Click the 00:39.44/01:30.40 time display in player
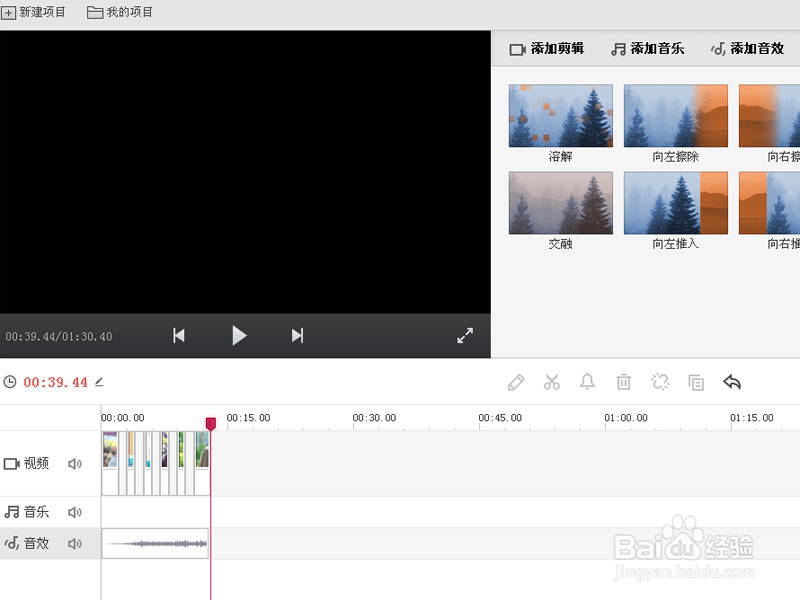Screen dimensions: 800x600 (59, 337)
